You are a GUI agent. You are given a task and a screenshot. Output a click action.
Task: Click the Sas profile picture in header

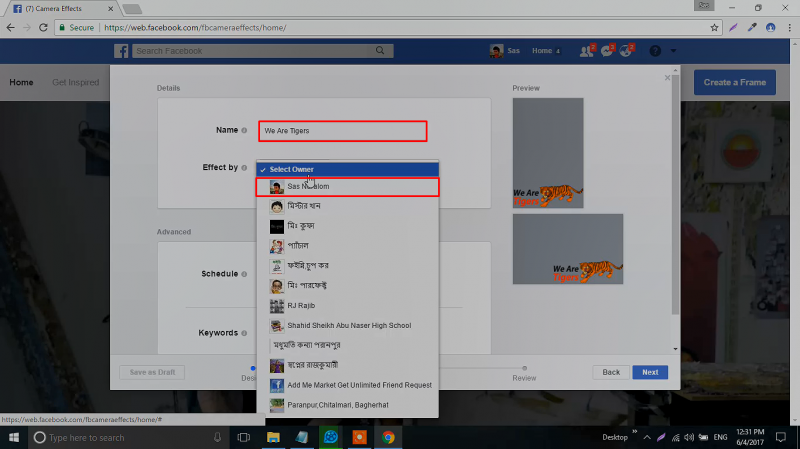tap(496, 51)
